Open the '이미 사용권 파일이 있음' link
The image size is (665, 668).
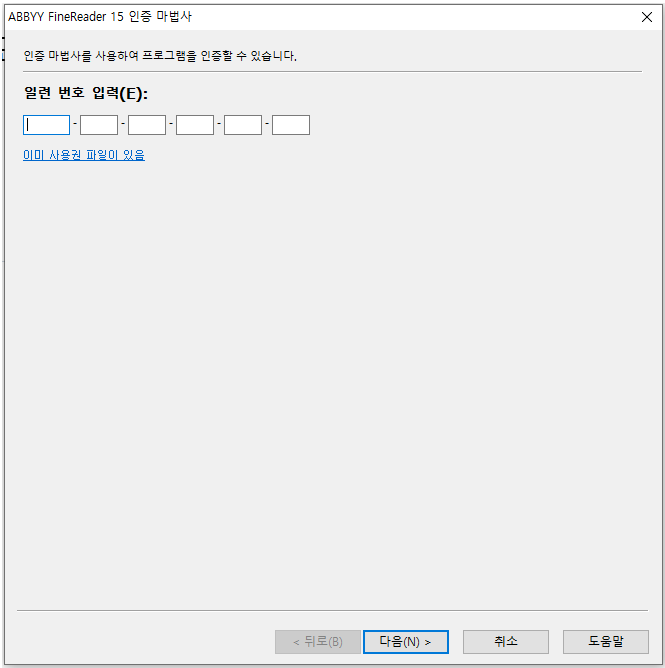click(84, 155)
